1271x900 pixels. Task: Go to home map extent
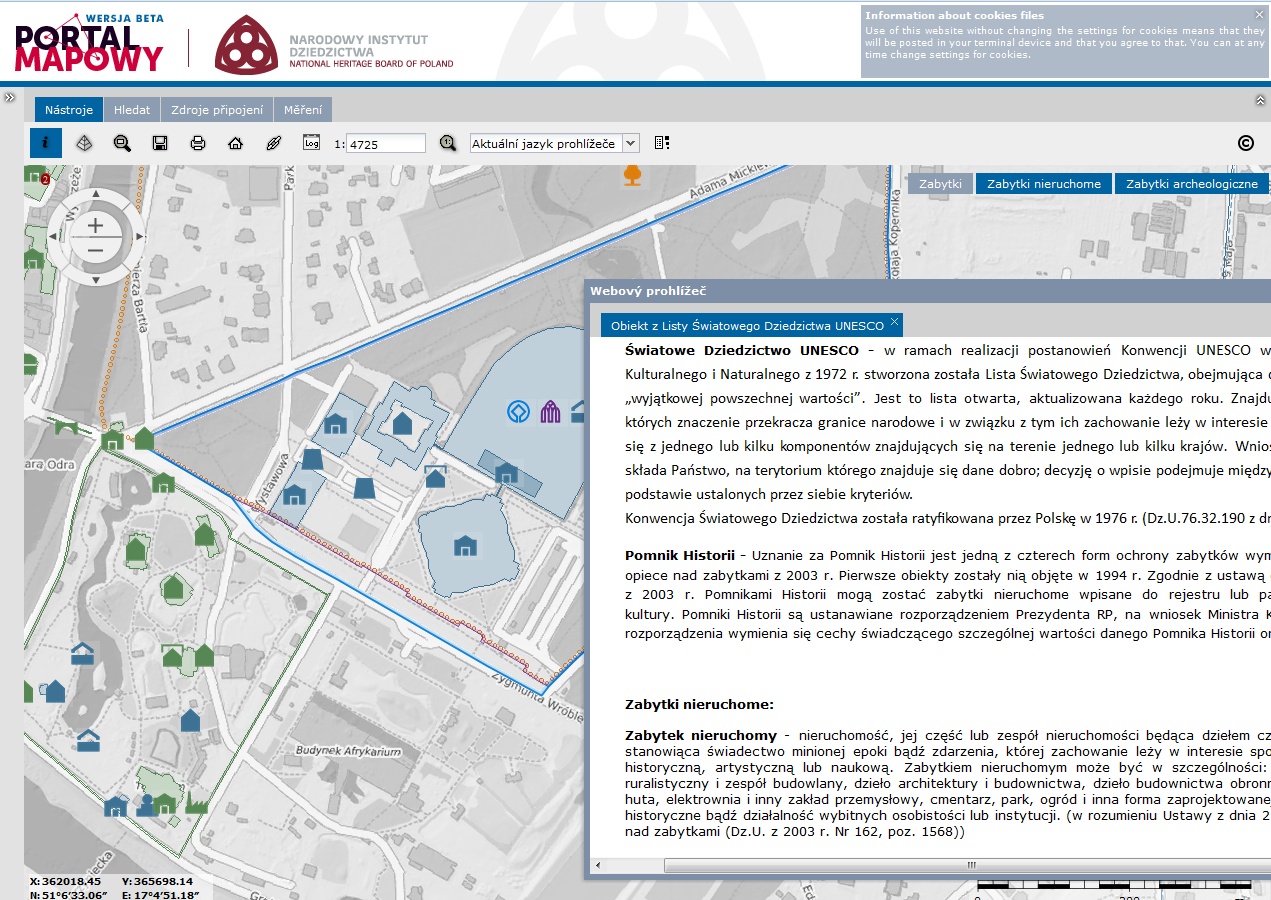(x=236, y=143)
